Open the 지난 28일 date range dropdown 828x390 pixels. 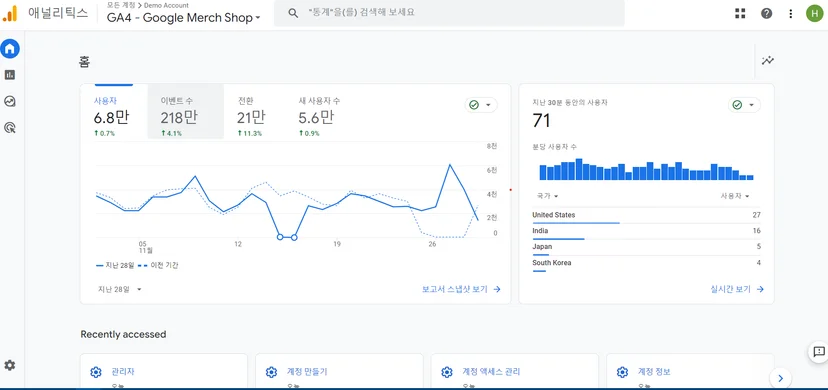(x=120, y=289)
